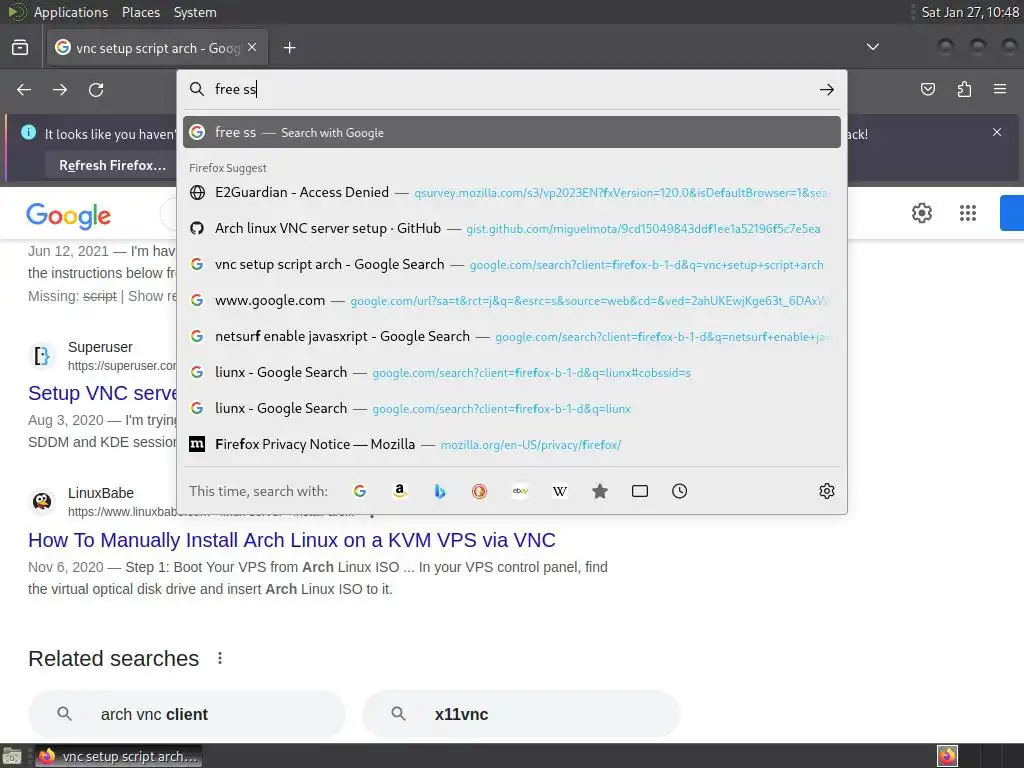Click the Google logo on the page

[x=69, y=216]
